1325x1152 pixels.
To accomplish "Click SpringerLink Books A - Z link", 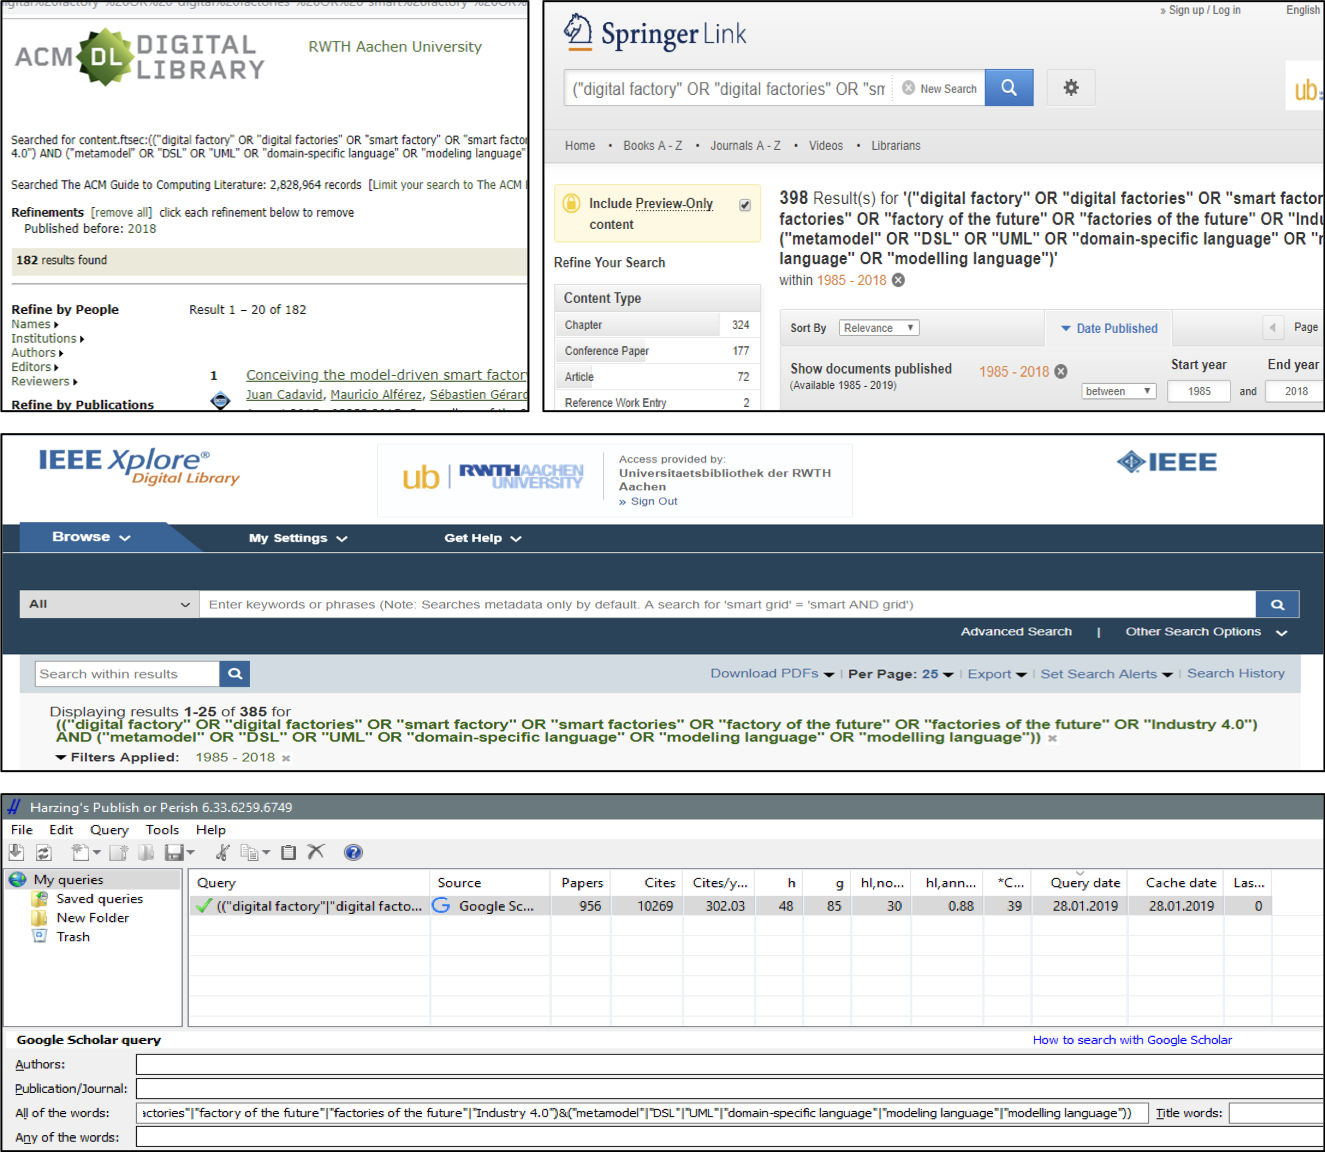I will [x=652, y=146].
